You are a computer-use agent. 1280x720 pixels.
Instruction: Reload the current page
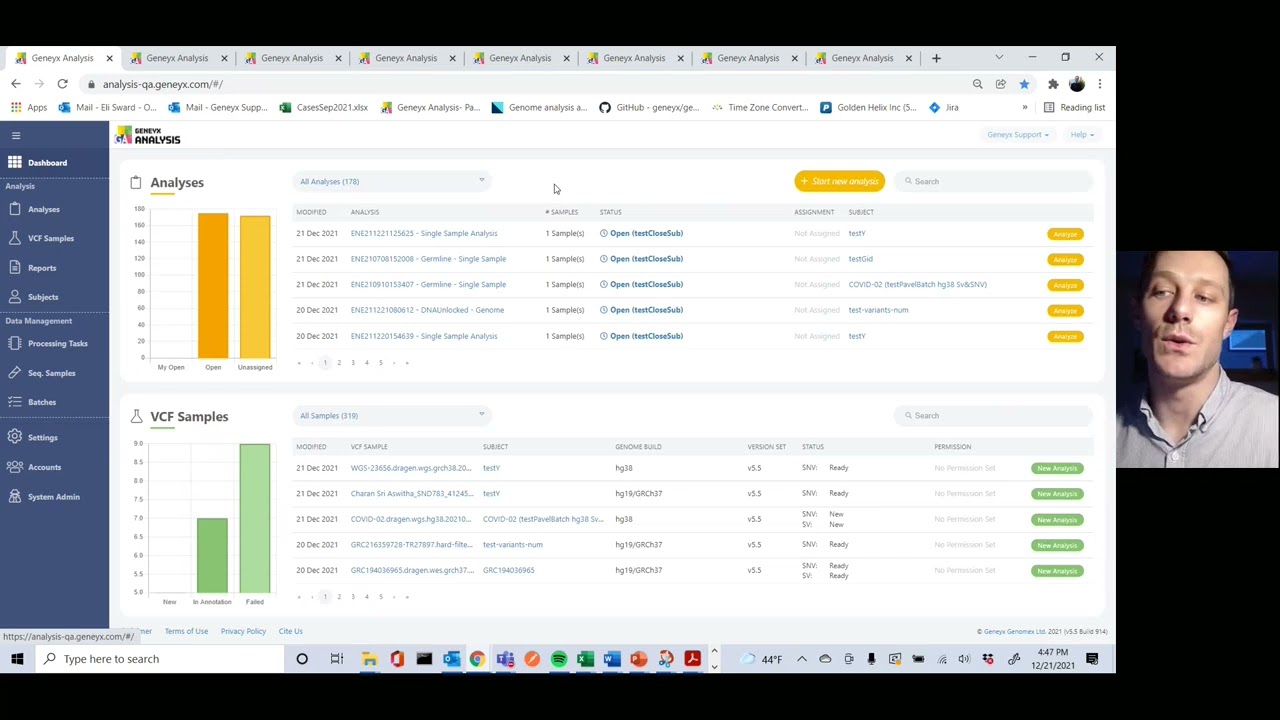pos(62,84)
